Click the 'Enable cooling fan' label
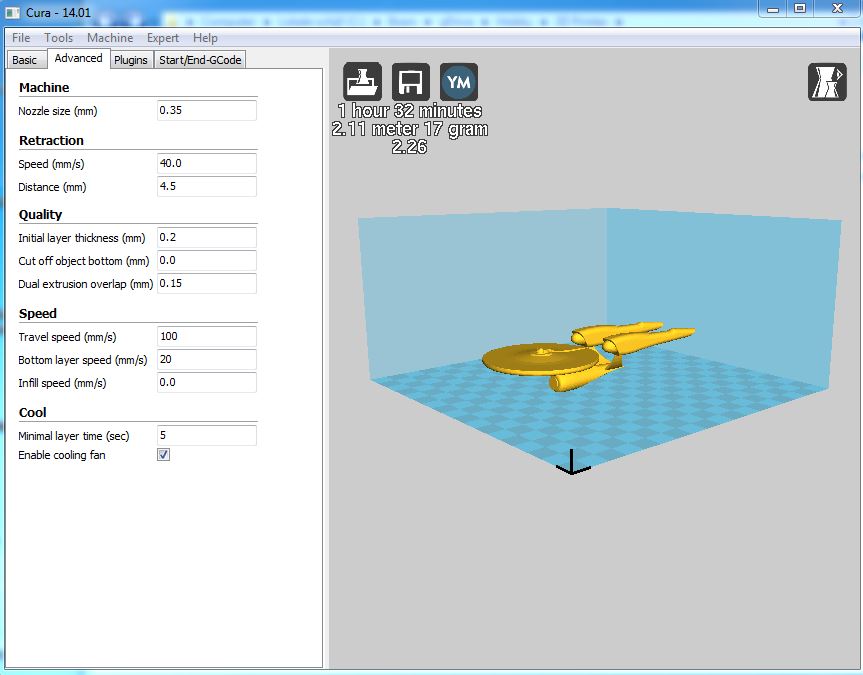Viewport: 863px width, 675px height. (x=62, y=455)
